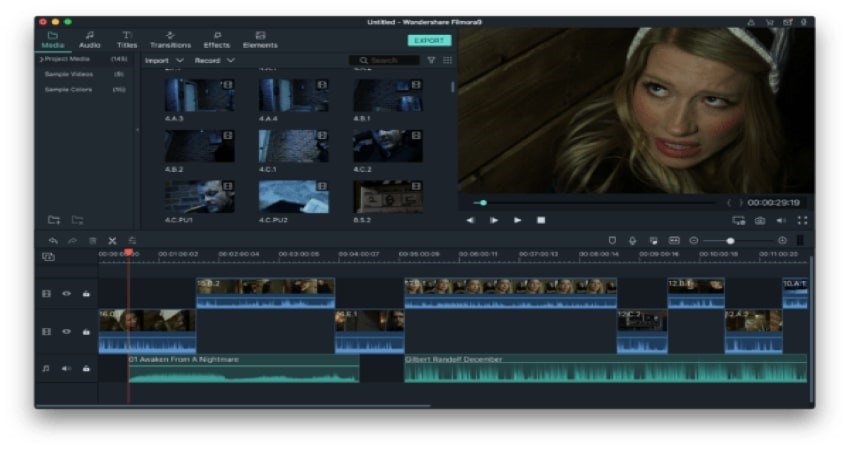Click the 4.C.2 clip name
This screenshot has width=850, height=450.
click(x=362, y=169)
